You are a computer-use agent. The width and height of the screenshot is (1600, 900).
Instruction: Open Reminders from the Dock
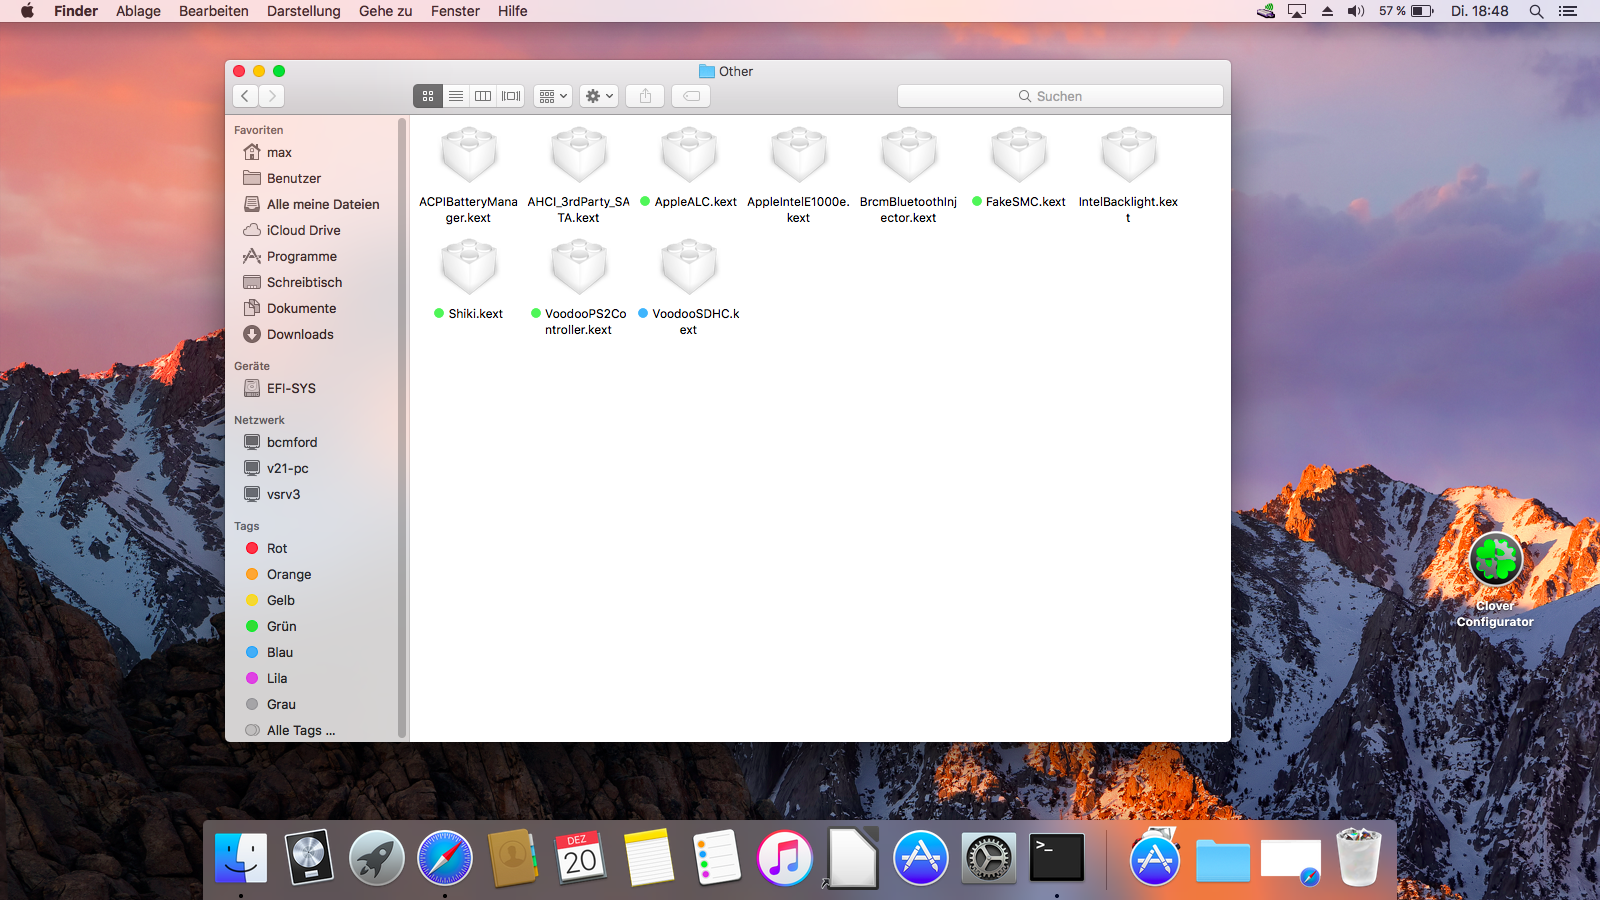pyautogui.click(x=717, y=858)
